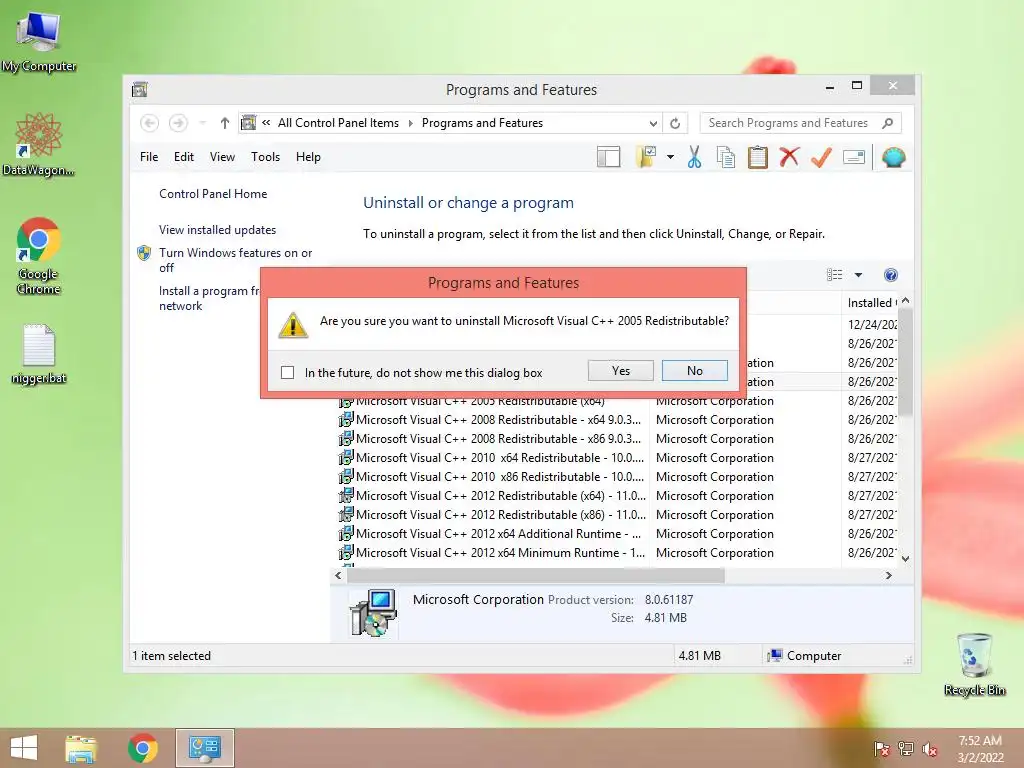
Task: Click the vertical scrollbar thumb
Action: [905, 362]
